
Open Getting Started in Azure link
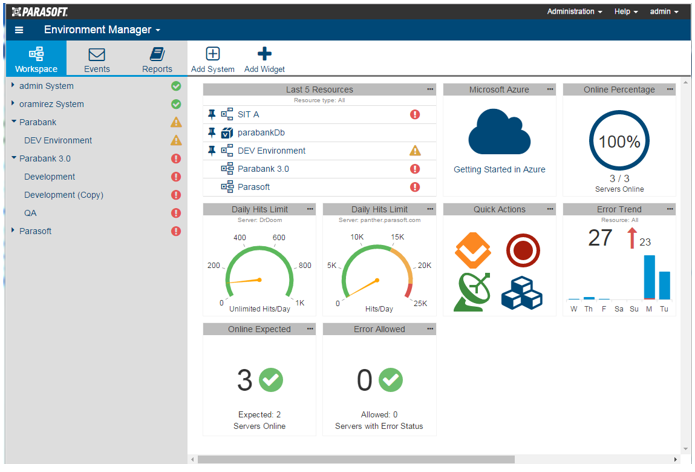[499, 169]
